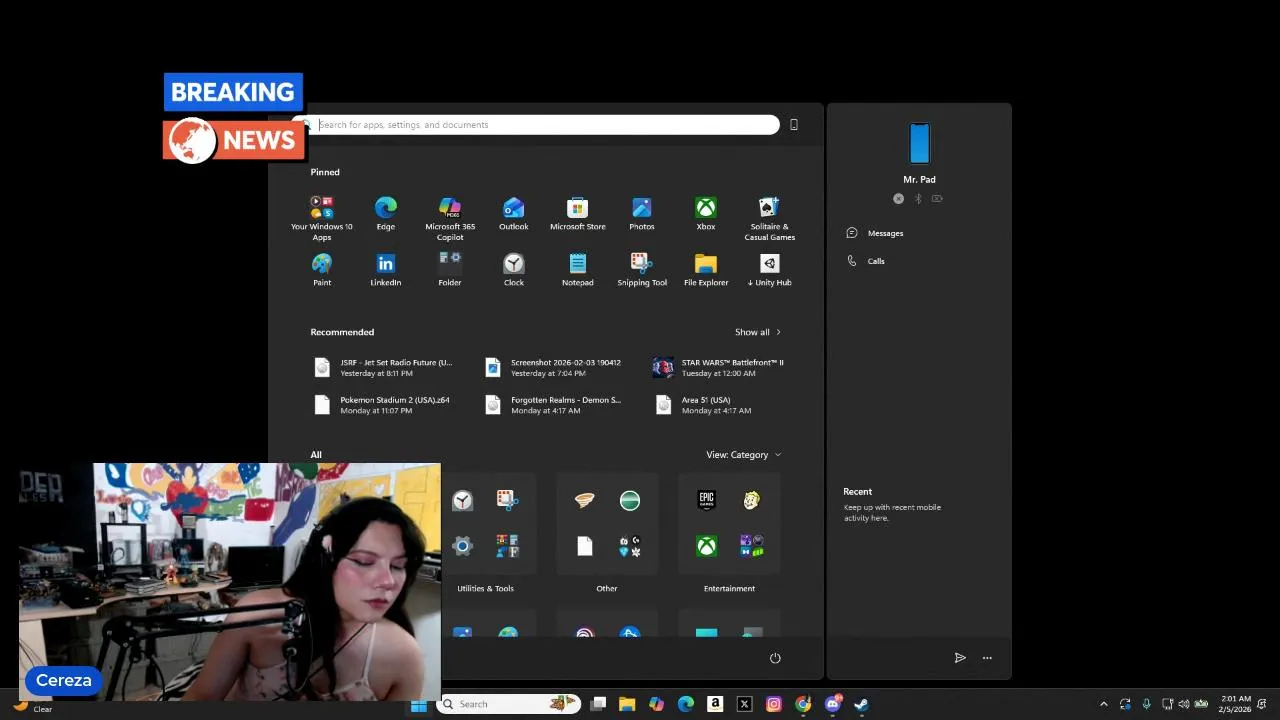The width and height of the screenshot is (1280, 720).
Task: Open Instagram from the taskbar
Action: click(774, 704)
